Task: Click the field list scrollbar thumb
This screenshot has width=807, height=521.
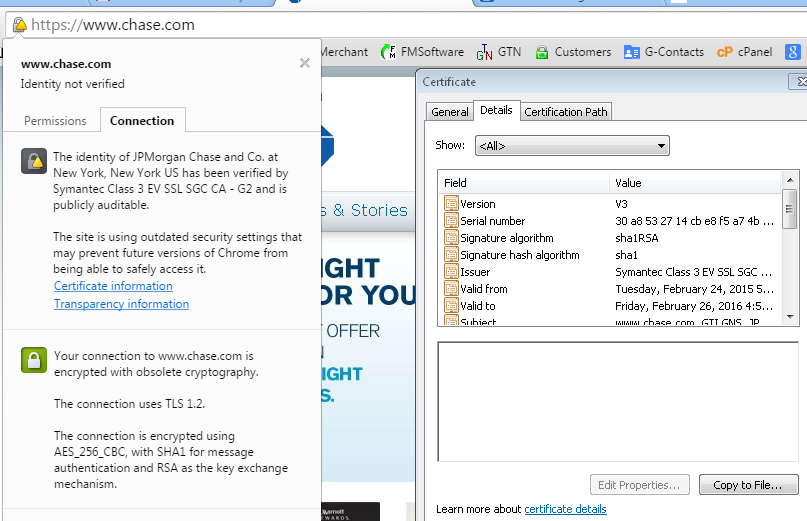Action: [789, 209]
